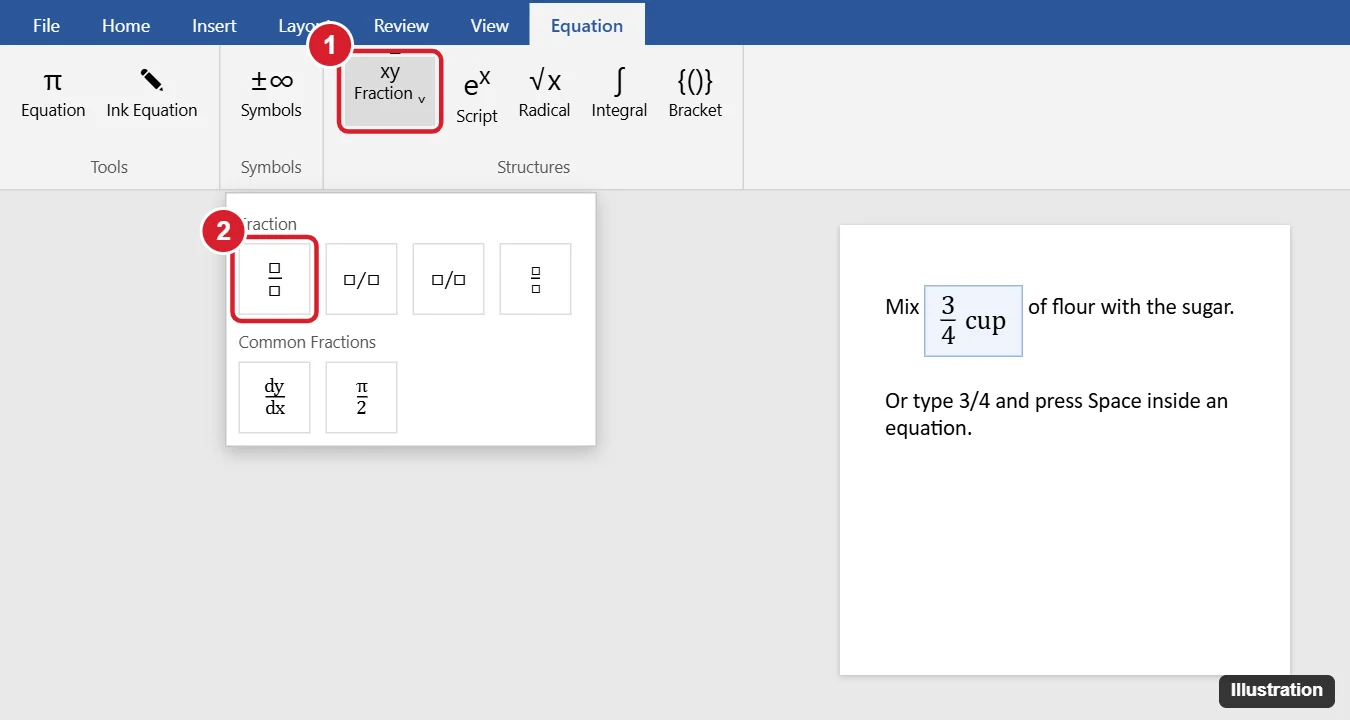Open the Insert ribbon tab
Screen dimensions: 1350x720
pos(214,26)
